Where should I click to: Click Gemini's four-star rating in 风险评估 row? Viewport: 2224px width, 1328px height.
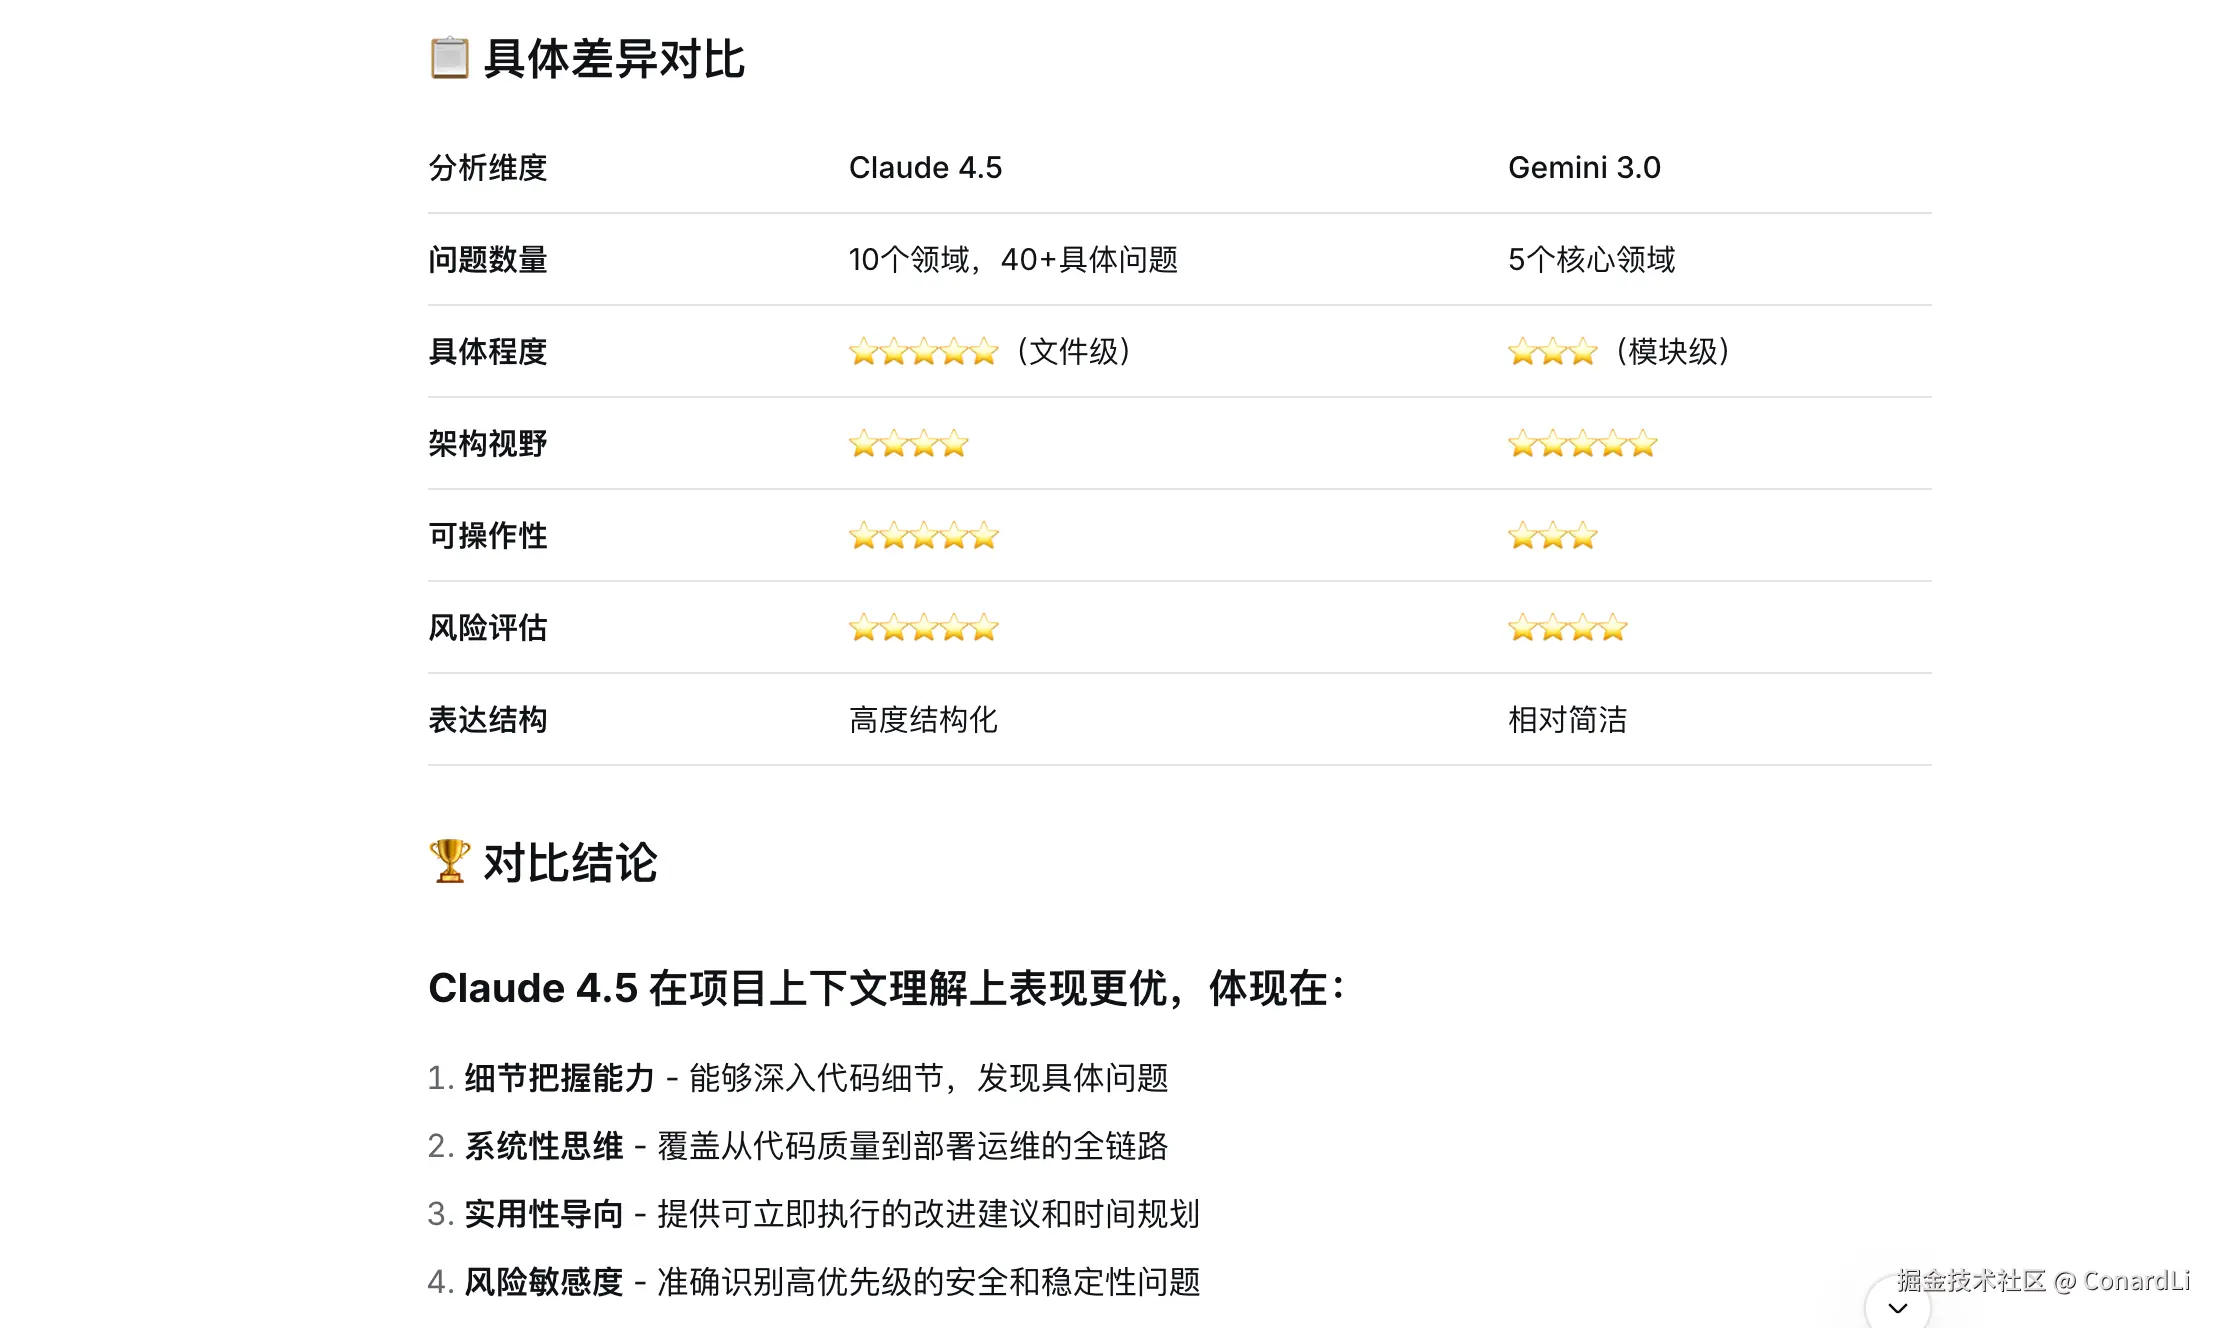tap(1567, 628)
